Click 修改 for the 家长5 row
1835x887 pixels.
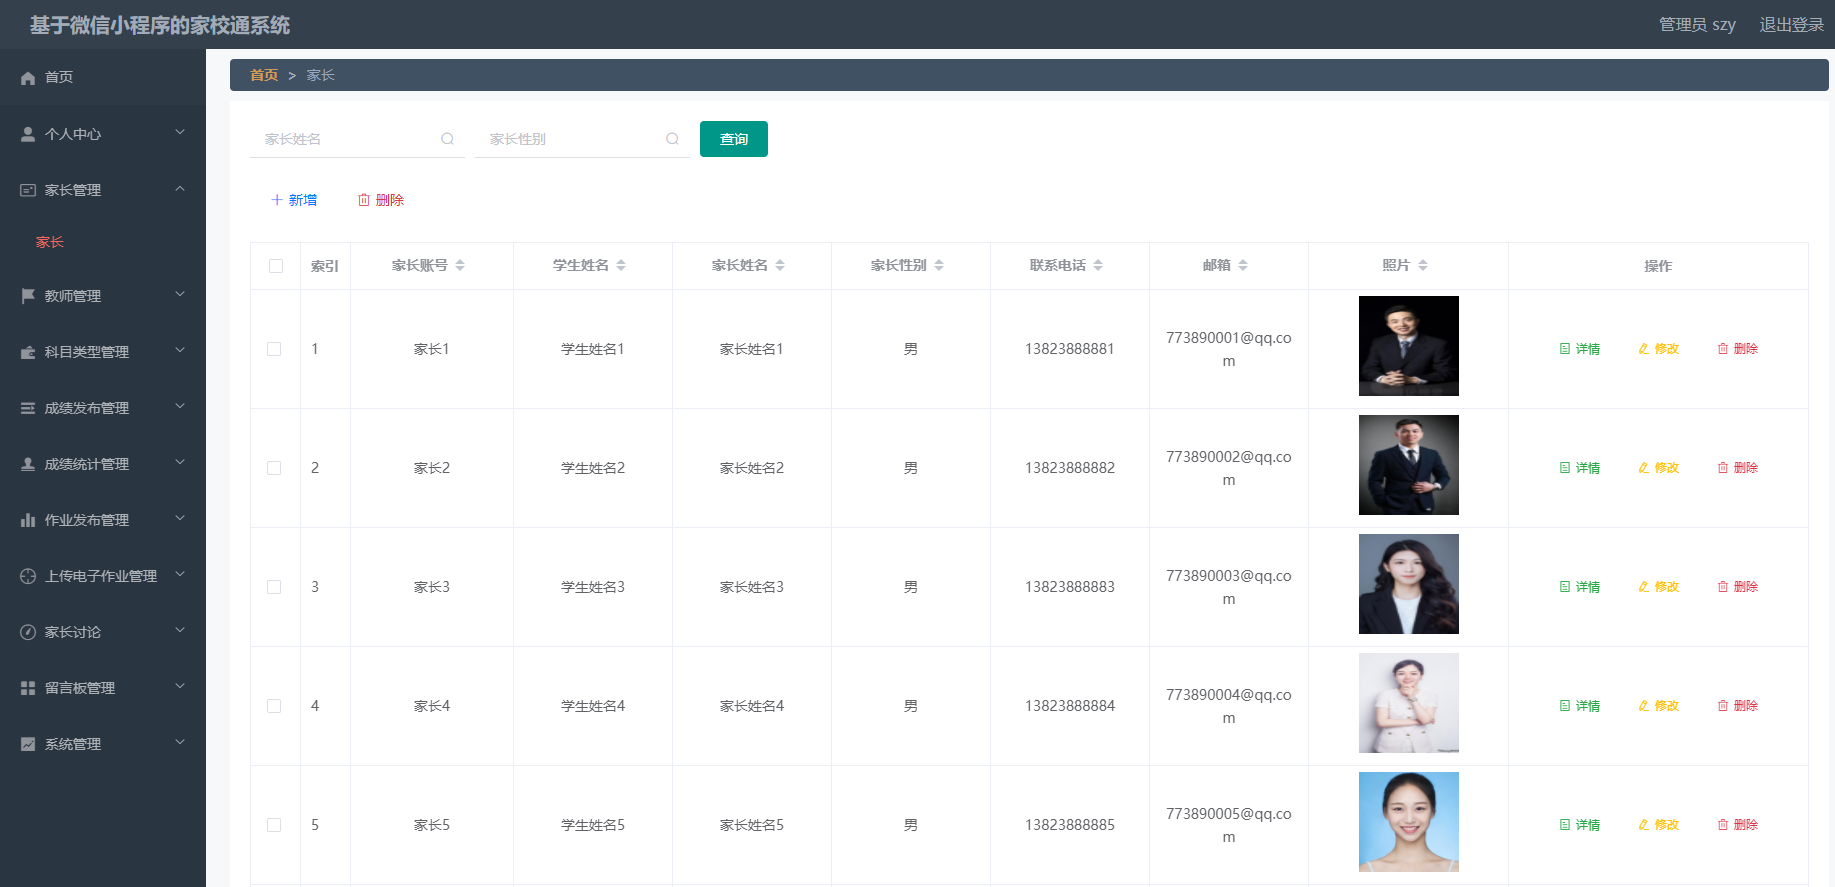1659,825
